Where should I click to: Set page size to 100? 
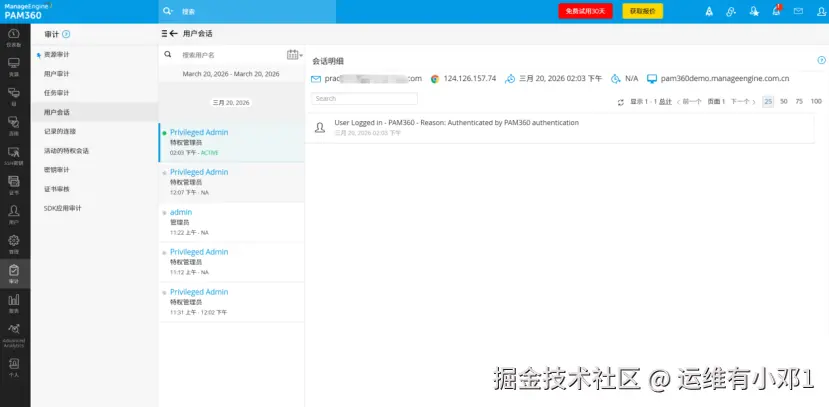point(816,101)
